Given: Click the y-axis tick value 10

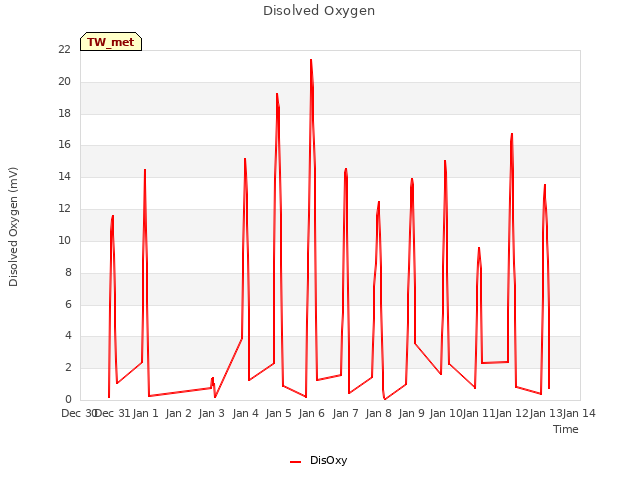Looking at the screenshot, I should point(64,240).
